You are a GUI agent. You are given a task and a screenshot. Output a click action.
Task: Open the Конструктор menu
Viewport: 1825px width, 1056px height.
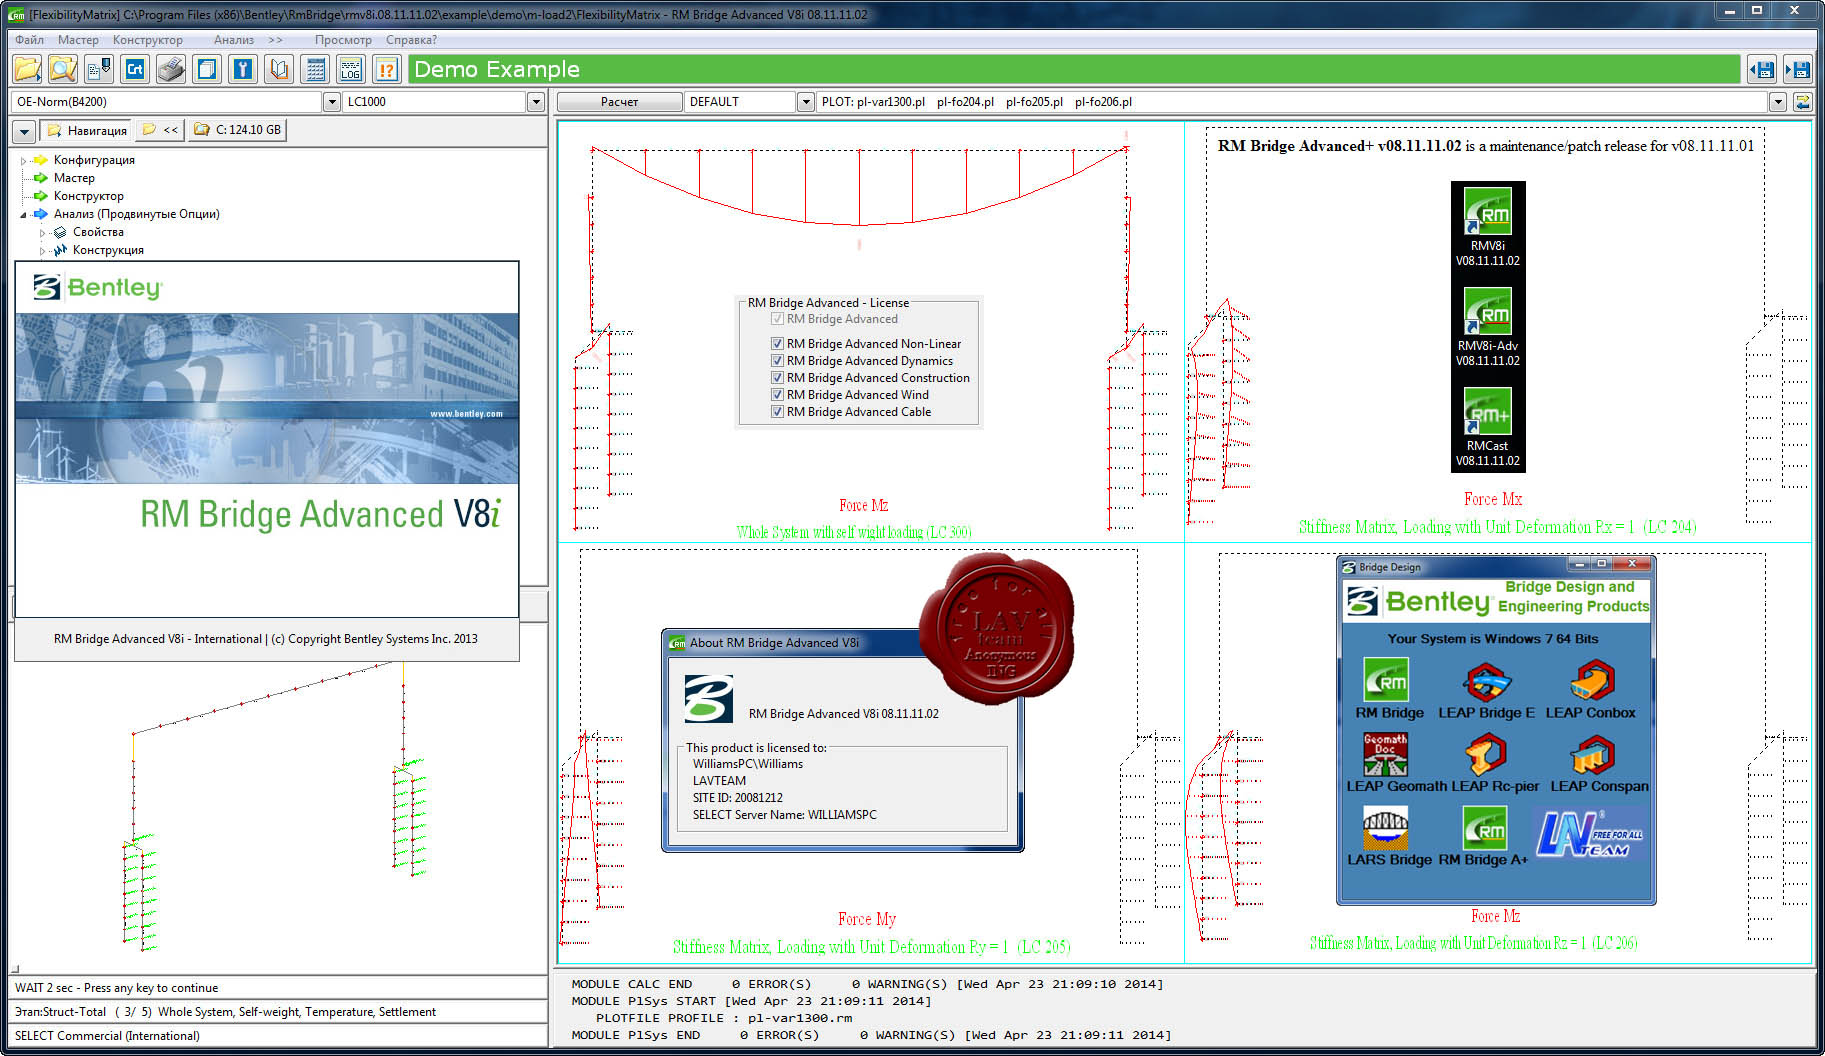click(x=148, y=40)
